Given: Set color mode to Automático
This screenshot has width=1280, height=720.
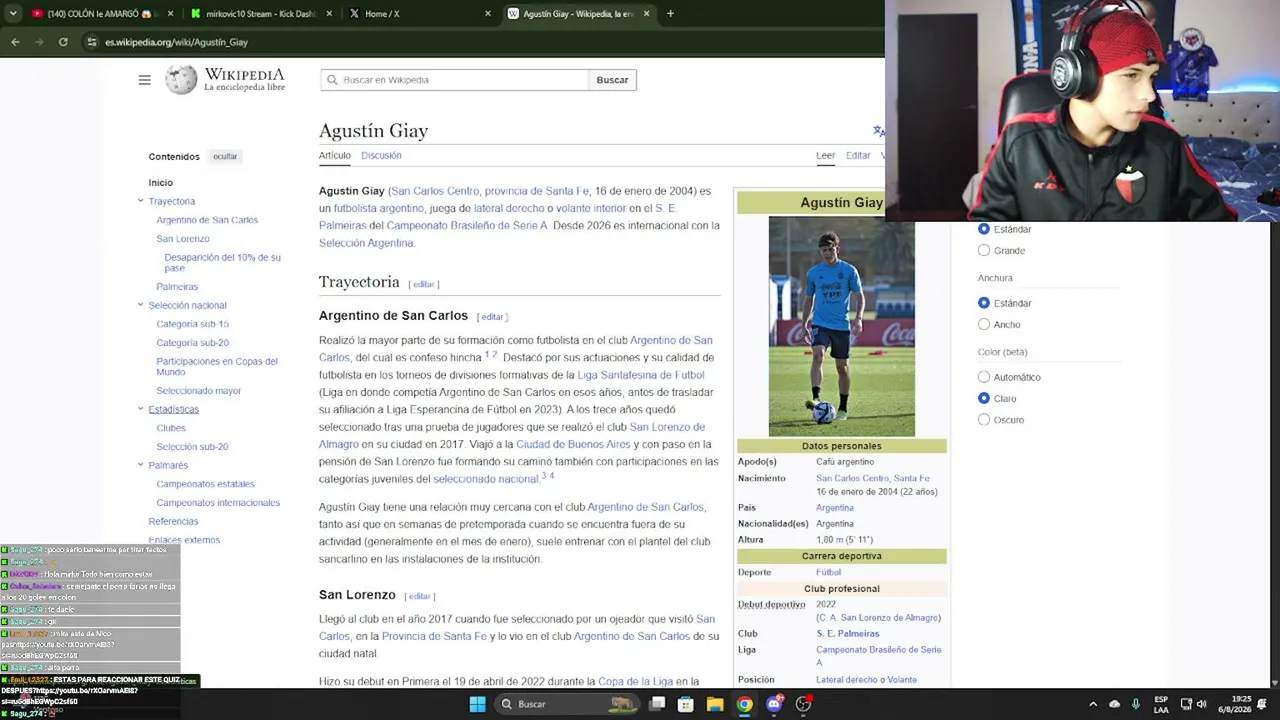Looking at the screenshot, I should 984,377.
